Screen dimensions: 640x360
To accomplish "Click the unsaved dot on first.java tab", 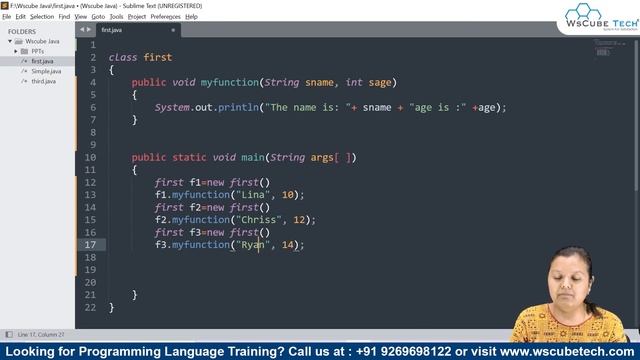I will click(173, 30).
